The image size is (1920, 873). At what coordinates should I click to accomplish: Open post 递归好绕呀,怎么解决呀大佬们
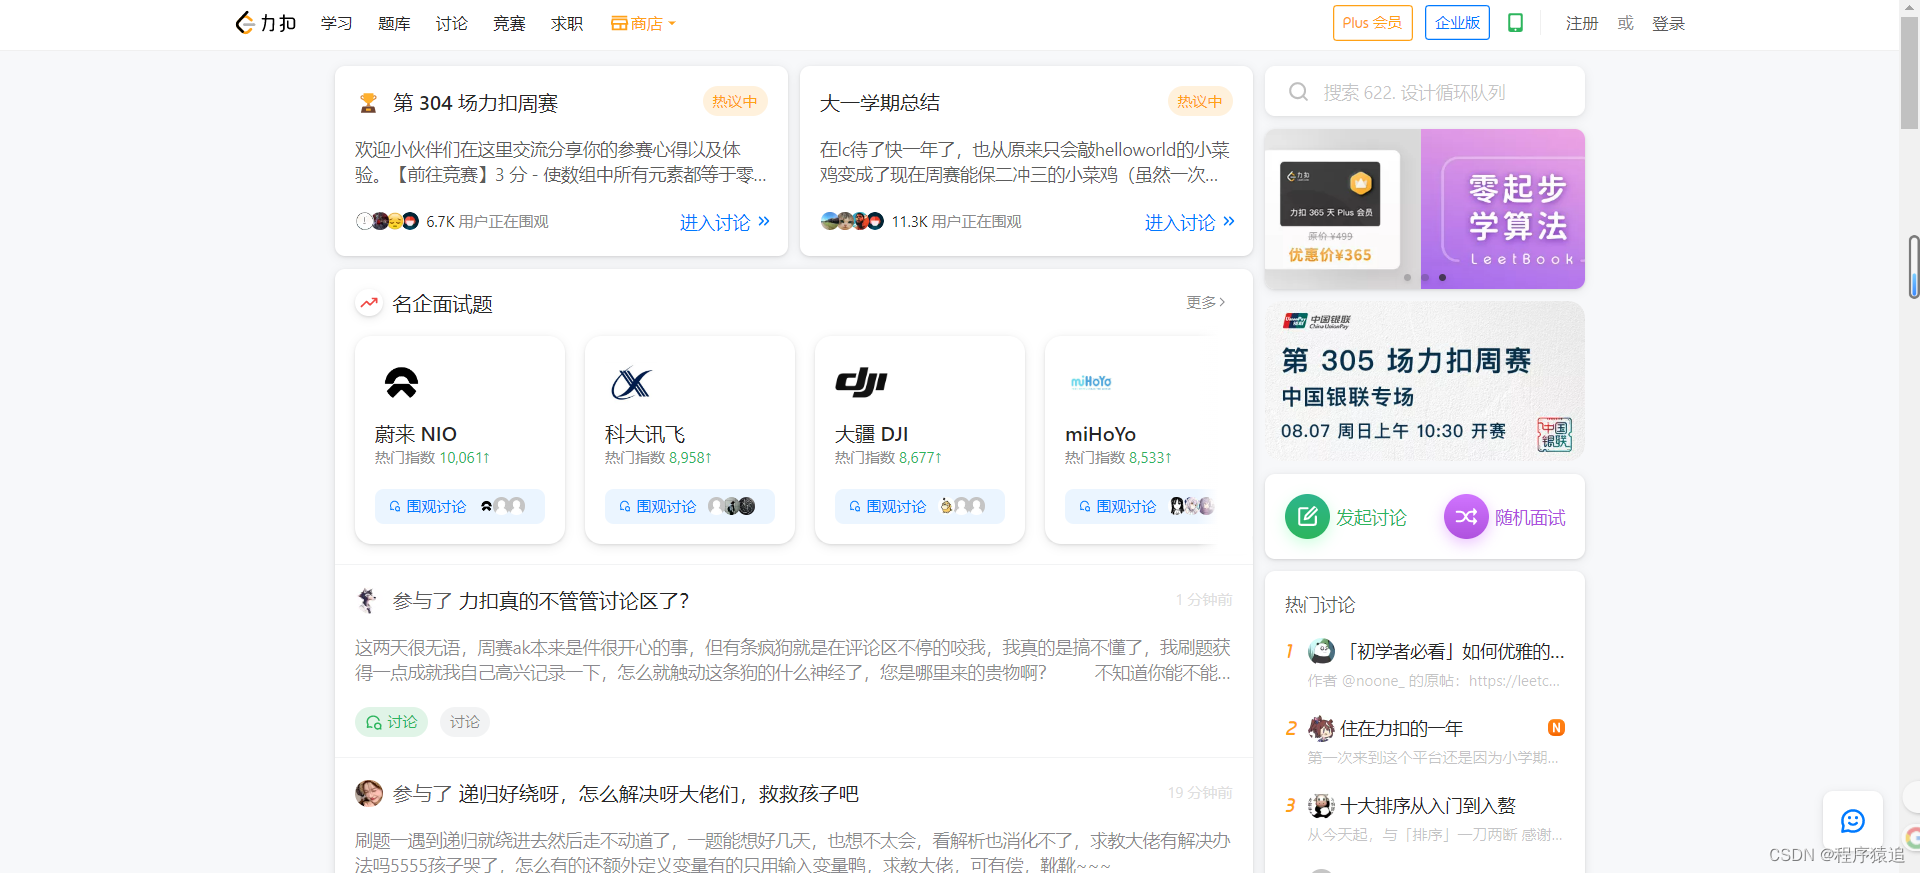[x=658, y=794]
